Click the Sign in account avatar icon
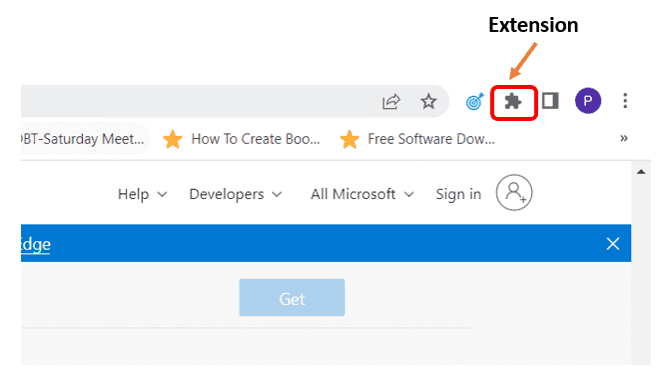 (x=514, y=193)
